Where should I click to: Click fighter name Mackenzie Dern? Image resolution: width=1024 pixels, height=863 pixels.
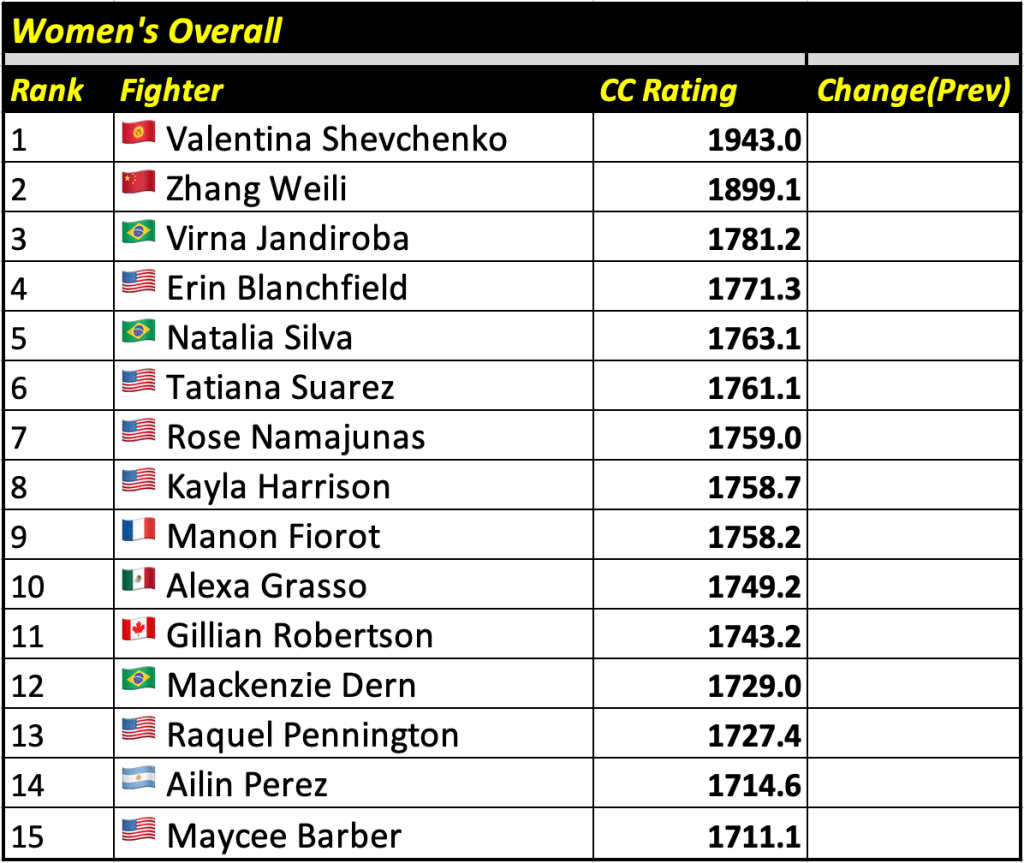291,685
